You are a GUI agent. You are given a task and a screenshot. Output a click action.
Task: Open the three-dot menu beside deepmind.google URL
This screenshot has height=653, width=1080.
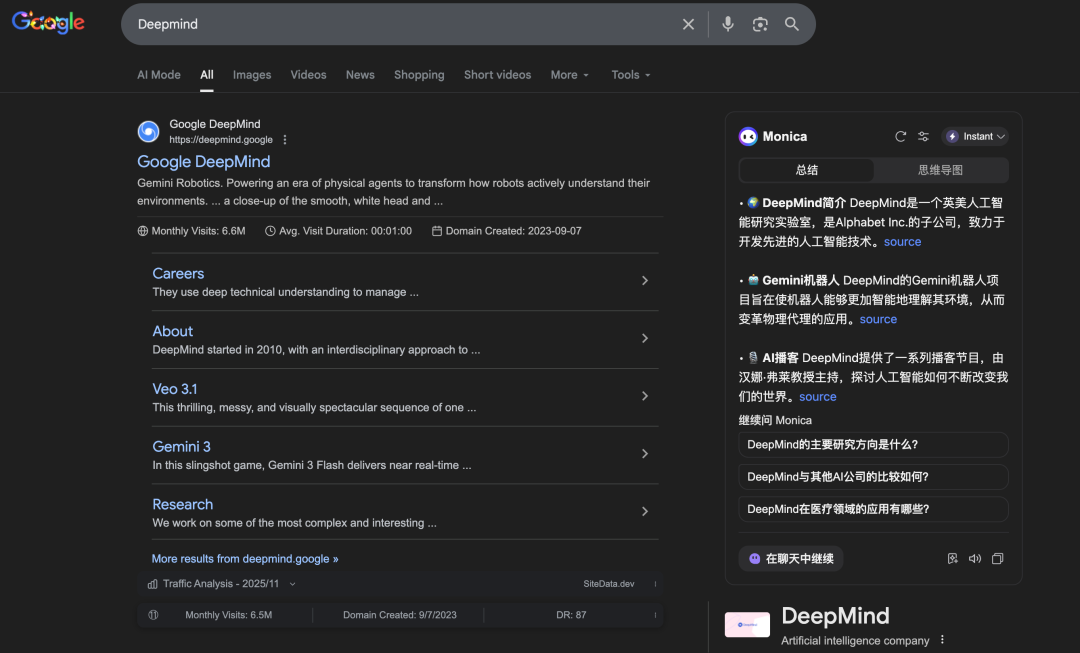pos(284,140)
